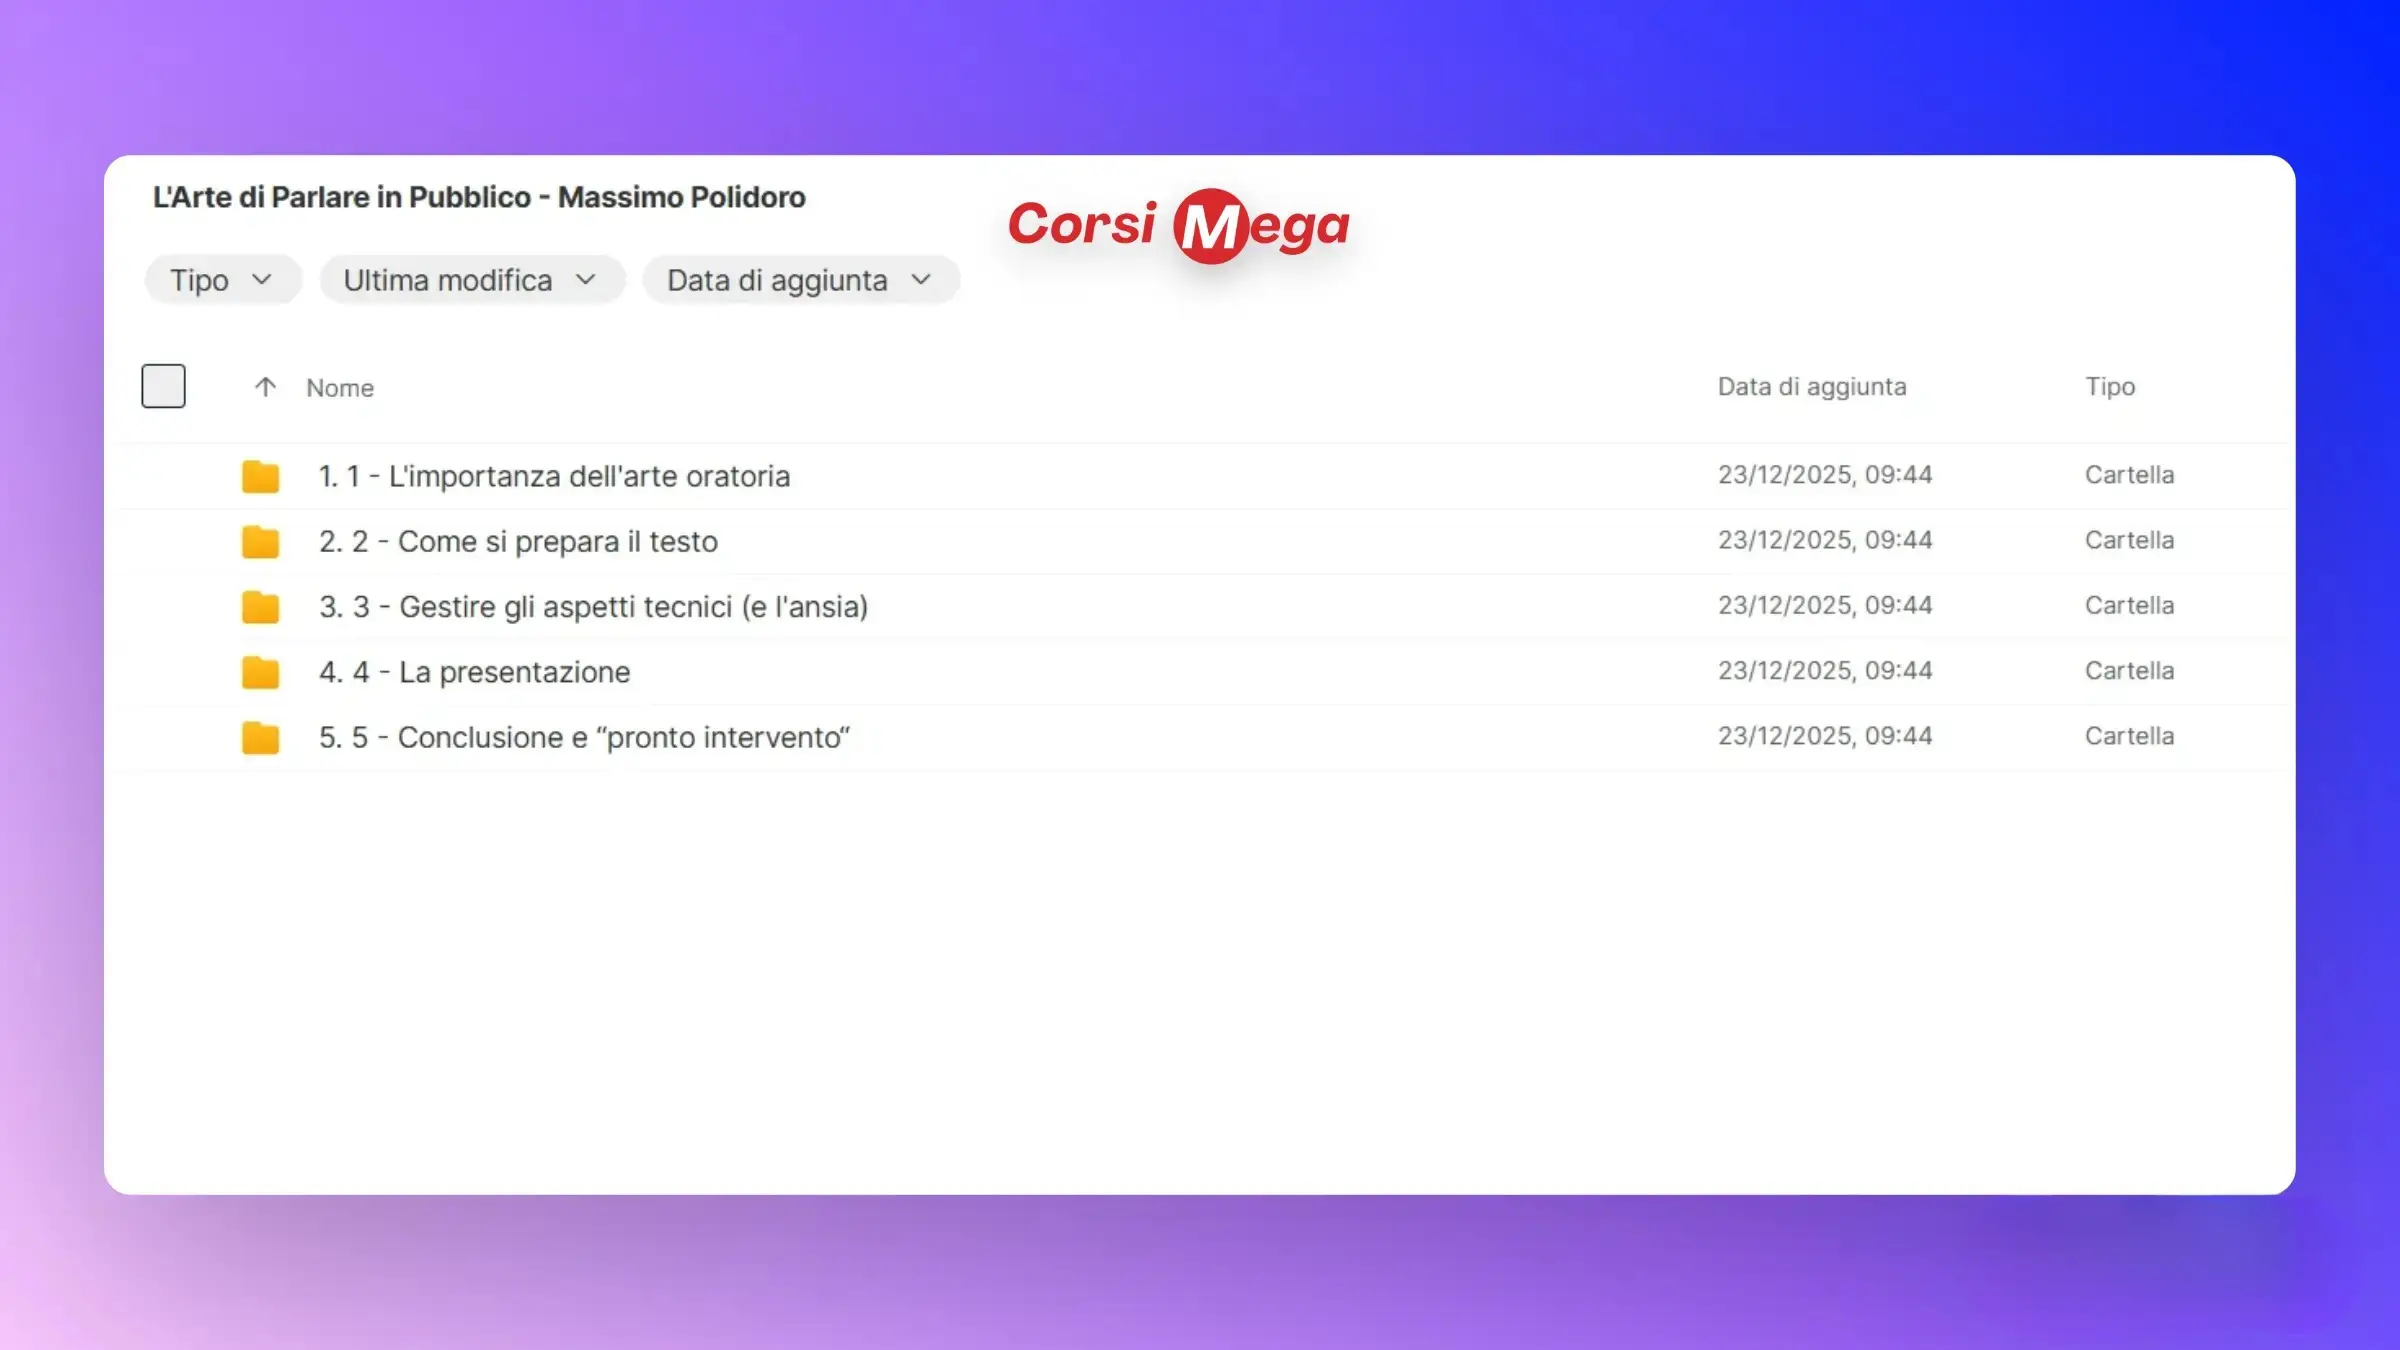Image resolution: width=2400 pixels, height=1350 pixels.
Task: Open the 4 - La presentazione folder
Action: tap(474, 672)
